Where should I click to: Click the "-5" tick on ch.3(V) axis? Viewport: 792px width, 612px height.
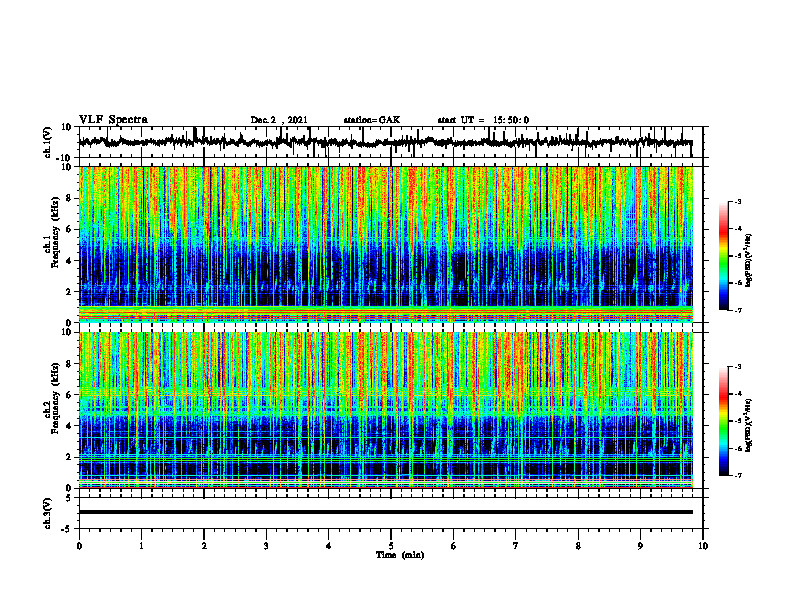(68, 529)
